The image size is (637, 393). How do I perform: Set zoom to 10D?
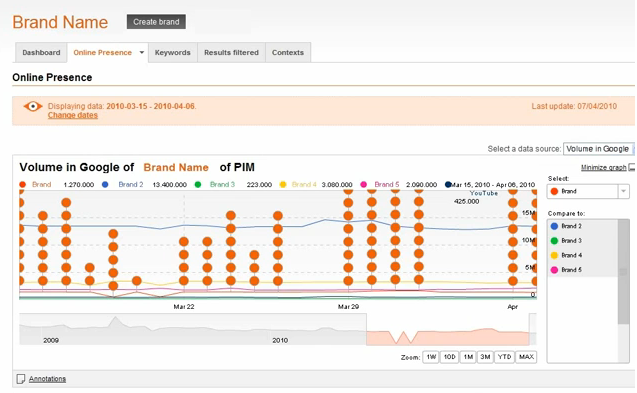(449, 357)
